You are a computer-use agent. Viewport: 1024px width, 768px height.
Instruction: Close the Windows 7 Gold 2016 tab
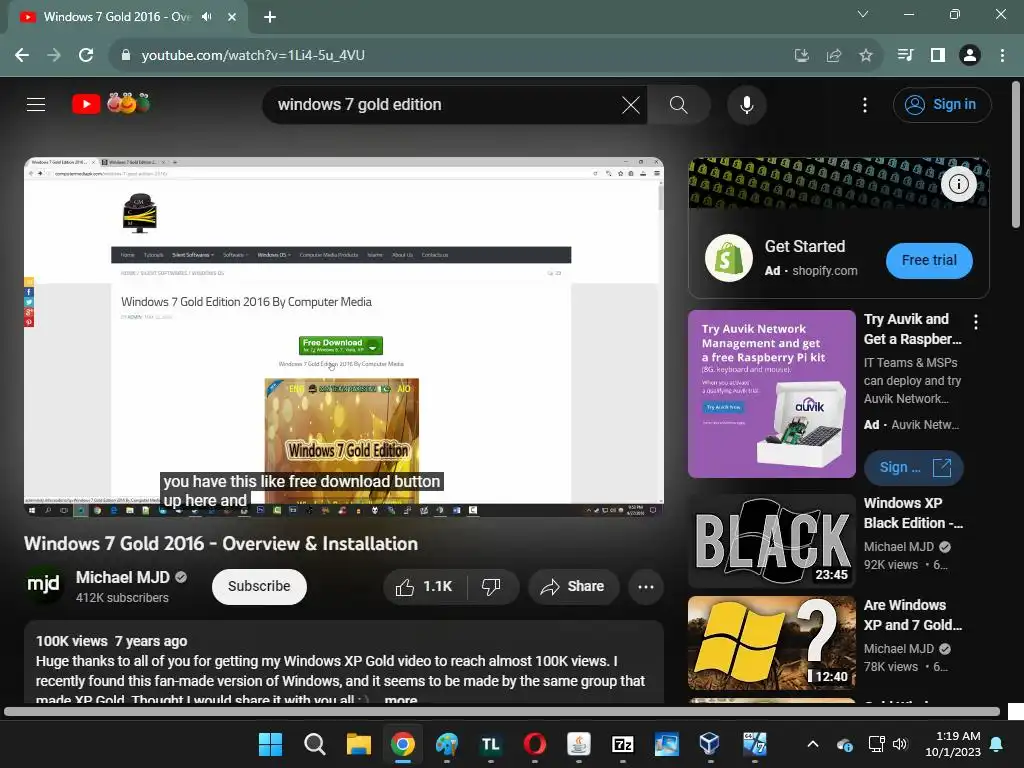pos(232,17)
